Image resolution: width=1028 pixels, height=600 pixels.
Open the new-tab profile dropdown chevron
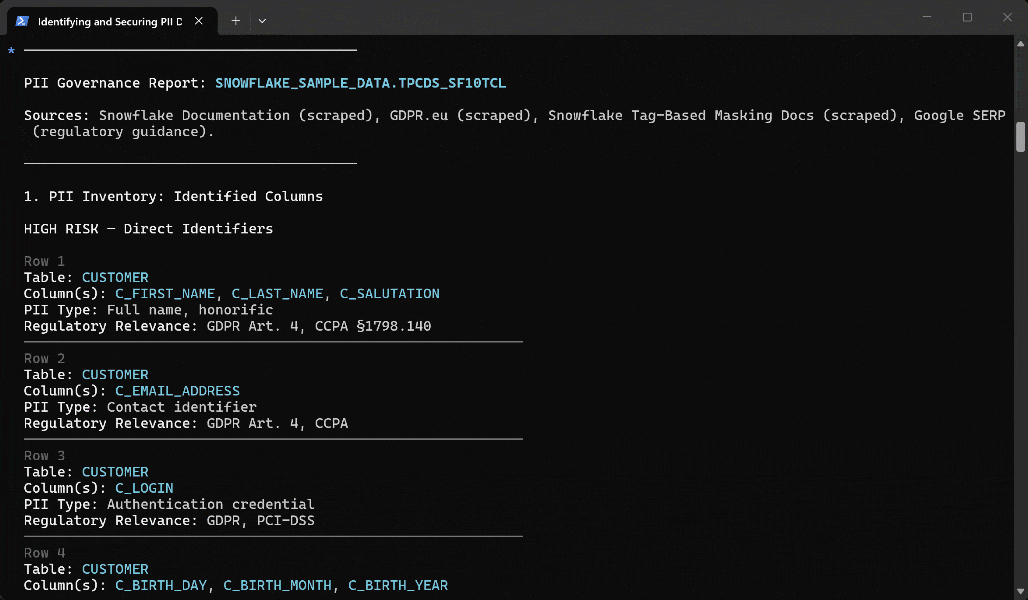click(x=262, y=21)
